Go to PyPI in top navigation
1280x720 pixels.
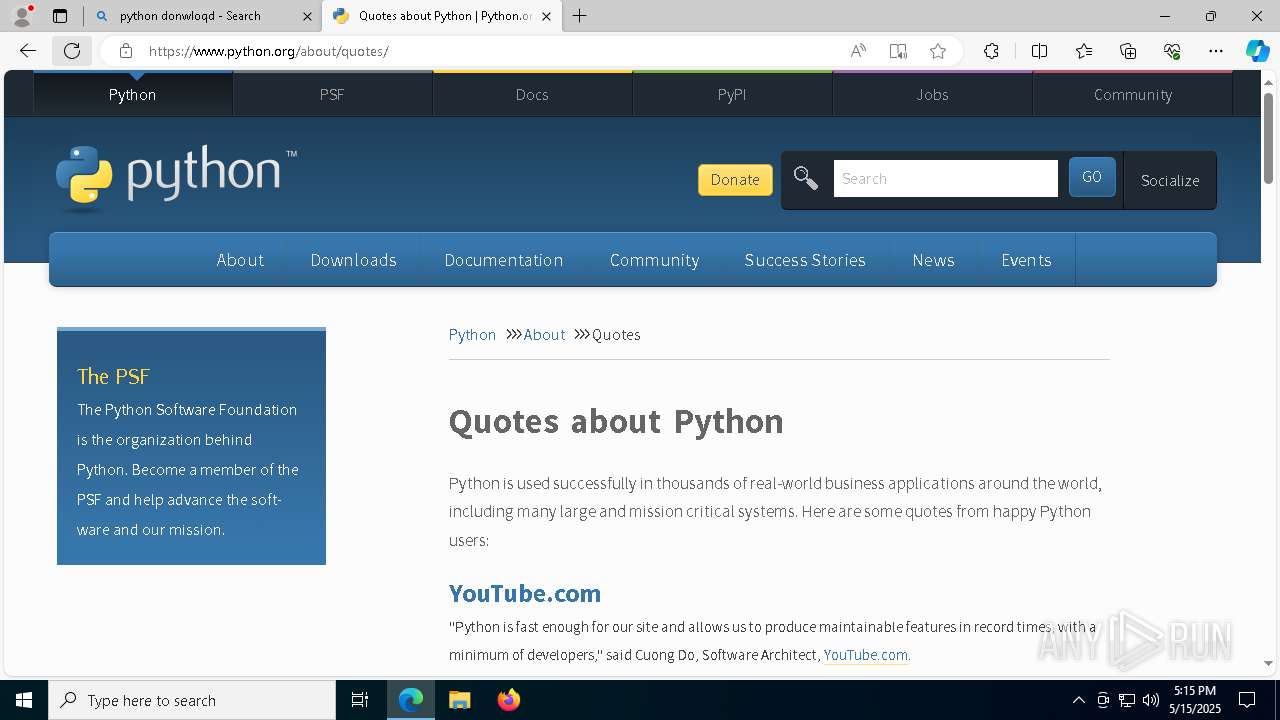click(732, 94)
